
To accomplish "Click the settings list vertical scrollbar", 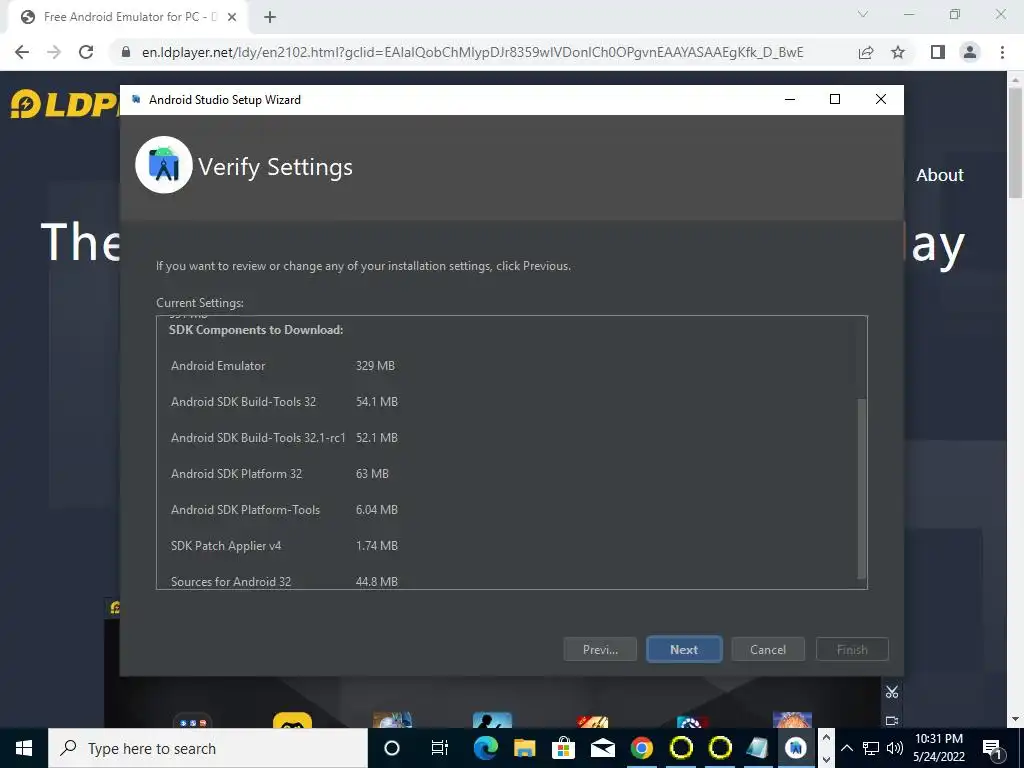I will point(861,488).
